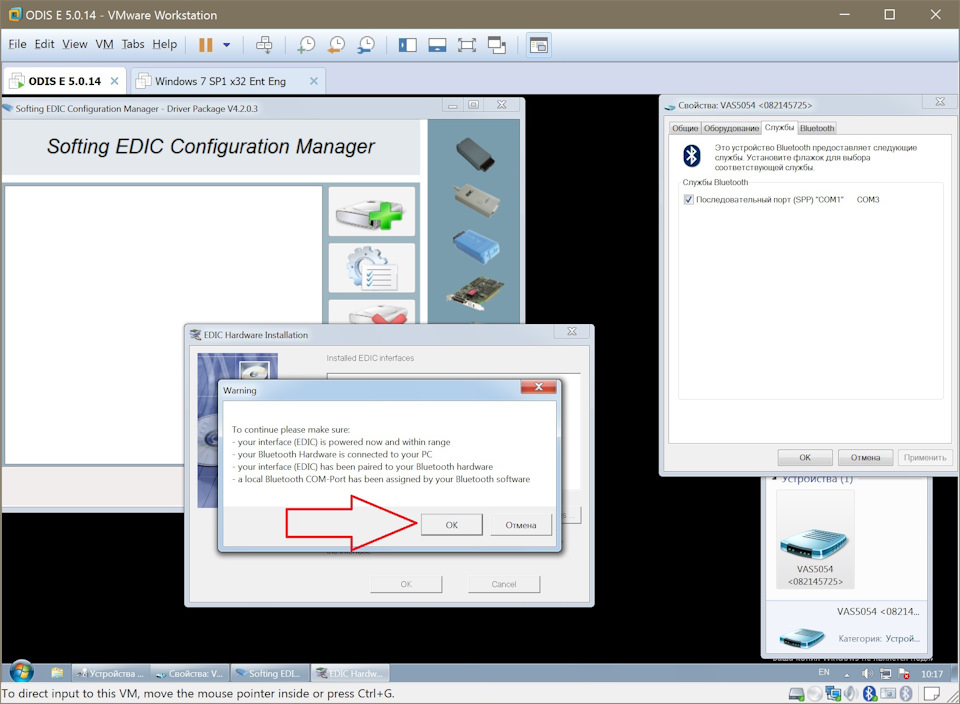Close the Windows 7 SP1 x32 tab
960x704 pixels.
[314, 81]
